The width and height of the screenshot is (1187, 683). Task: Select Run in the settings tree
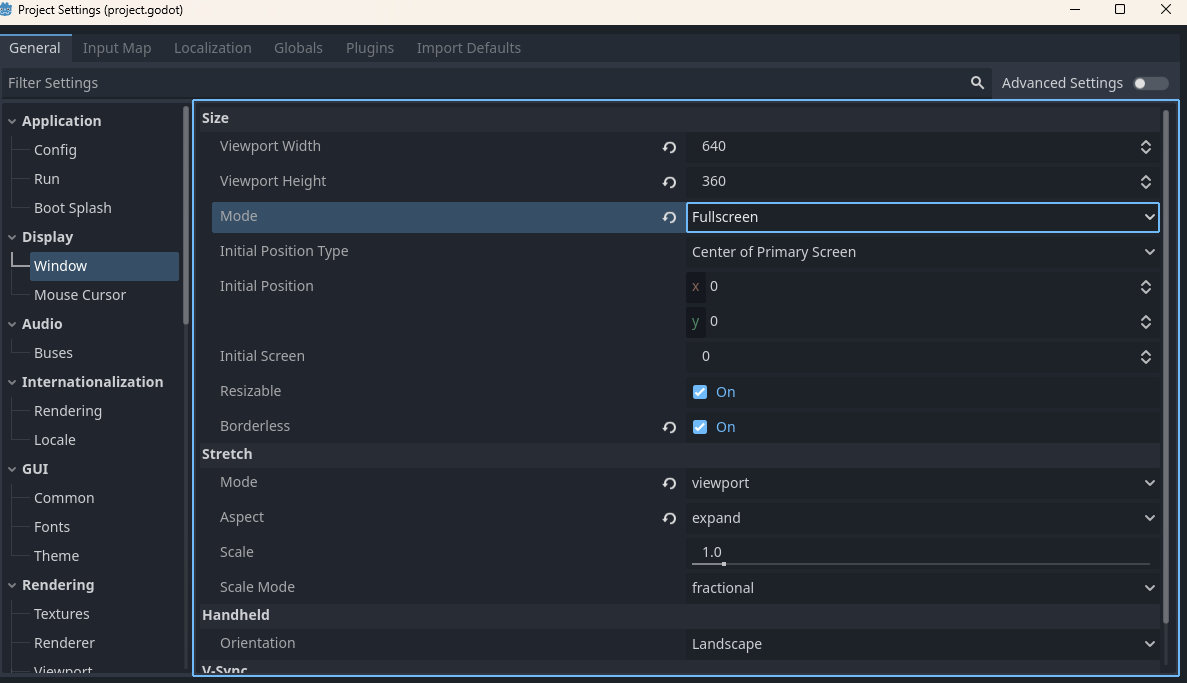(x=47, y=179)
